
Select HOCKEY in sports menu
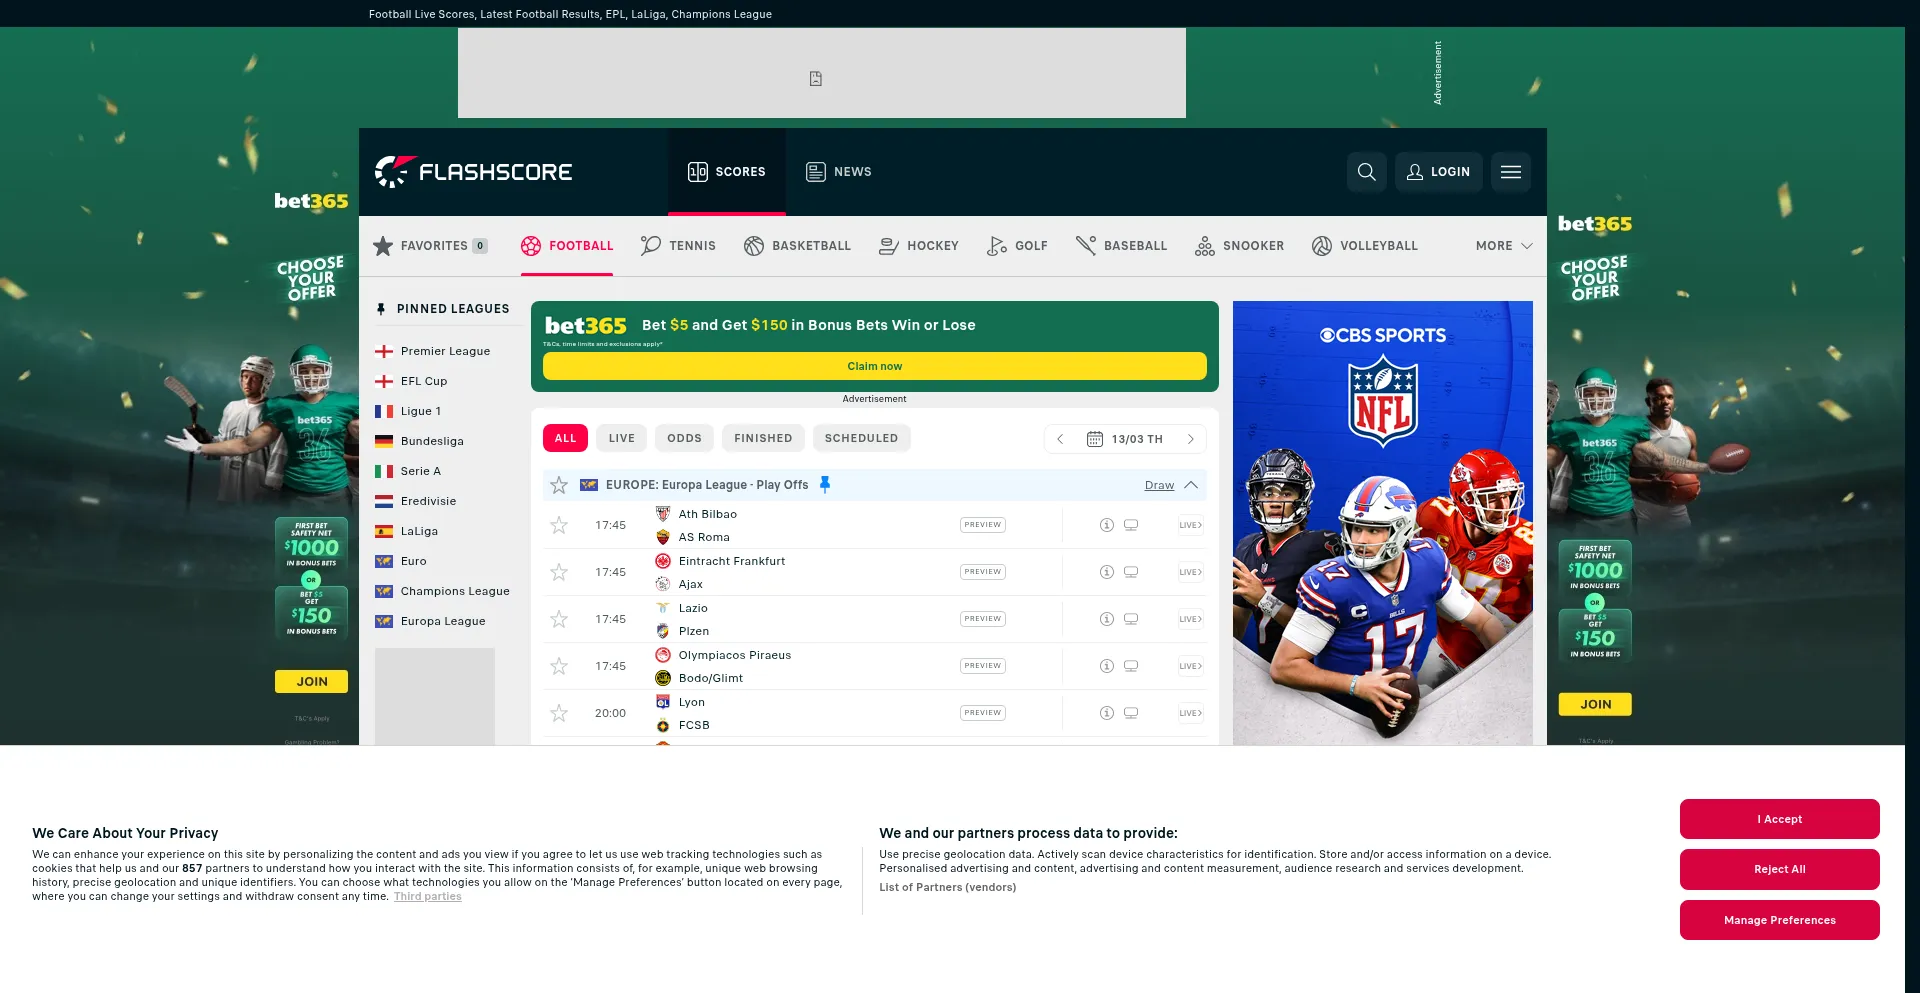click(x=918, y=246)
